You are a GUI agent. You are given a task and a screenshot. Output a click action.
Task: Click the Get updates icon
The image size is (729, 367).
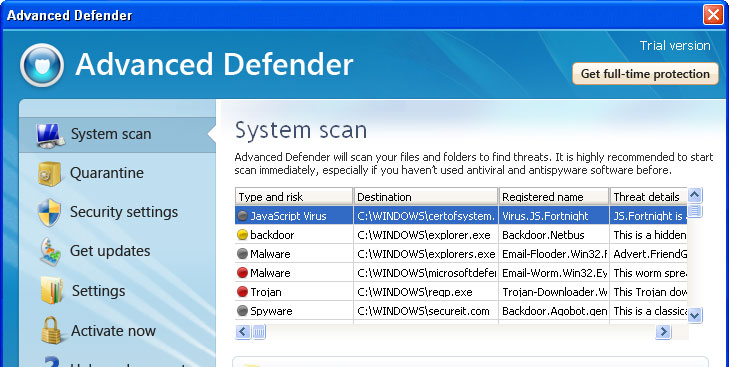point(50,252)
